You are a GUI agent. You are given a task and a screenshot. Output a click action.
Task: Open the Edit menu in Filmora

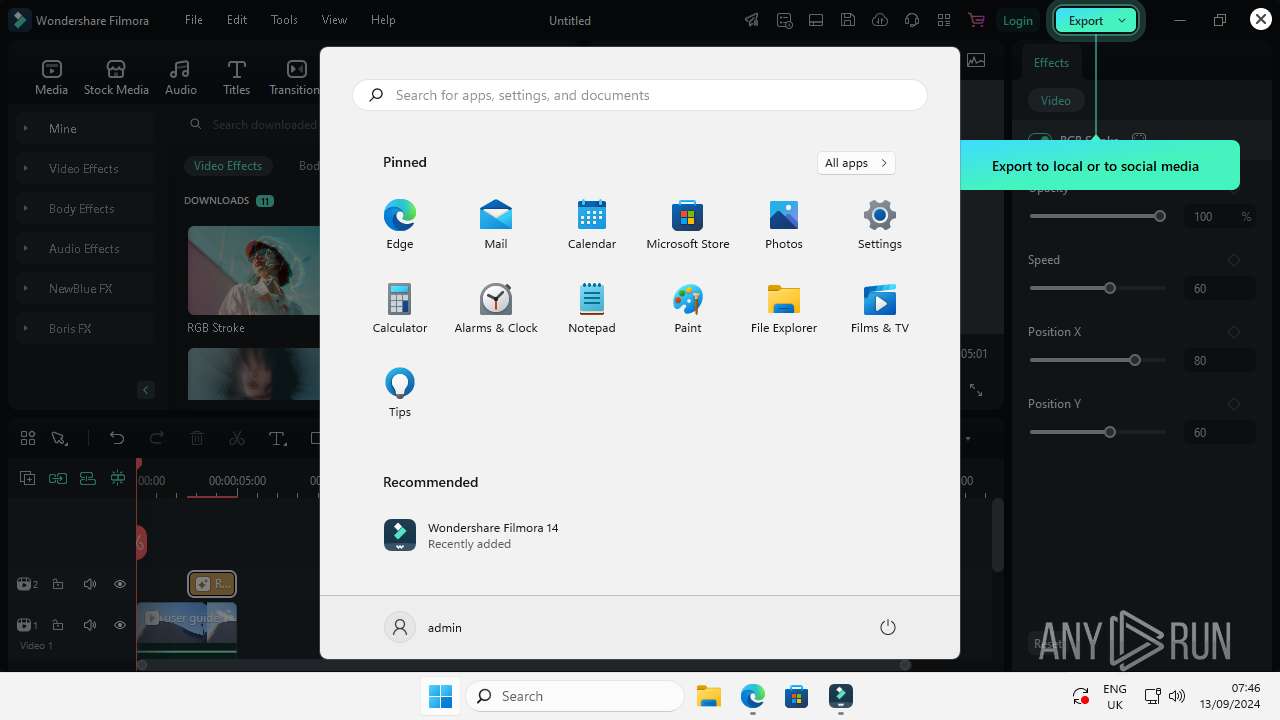(x=237, y=19)
